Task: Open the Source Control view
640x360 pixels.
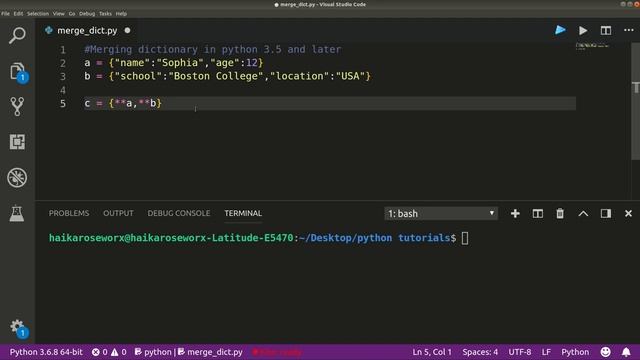Action: click(17, 107)
